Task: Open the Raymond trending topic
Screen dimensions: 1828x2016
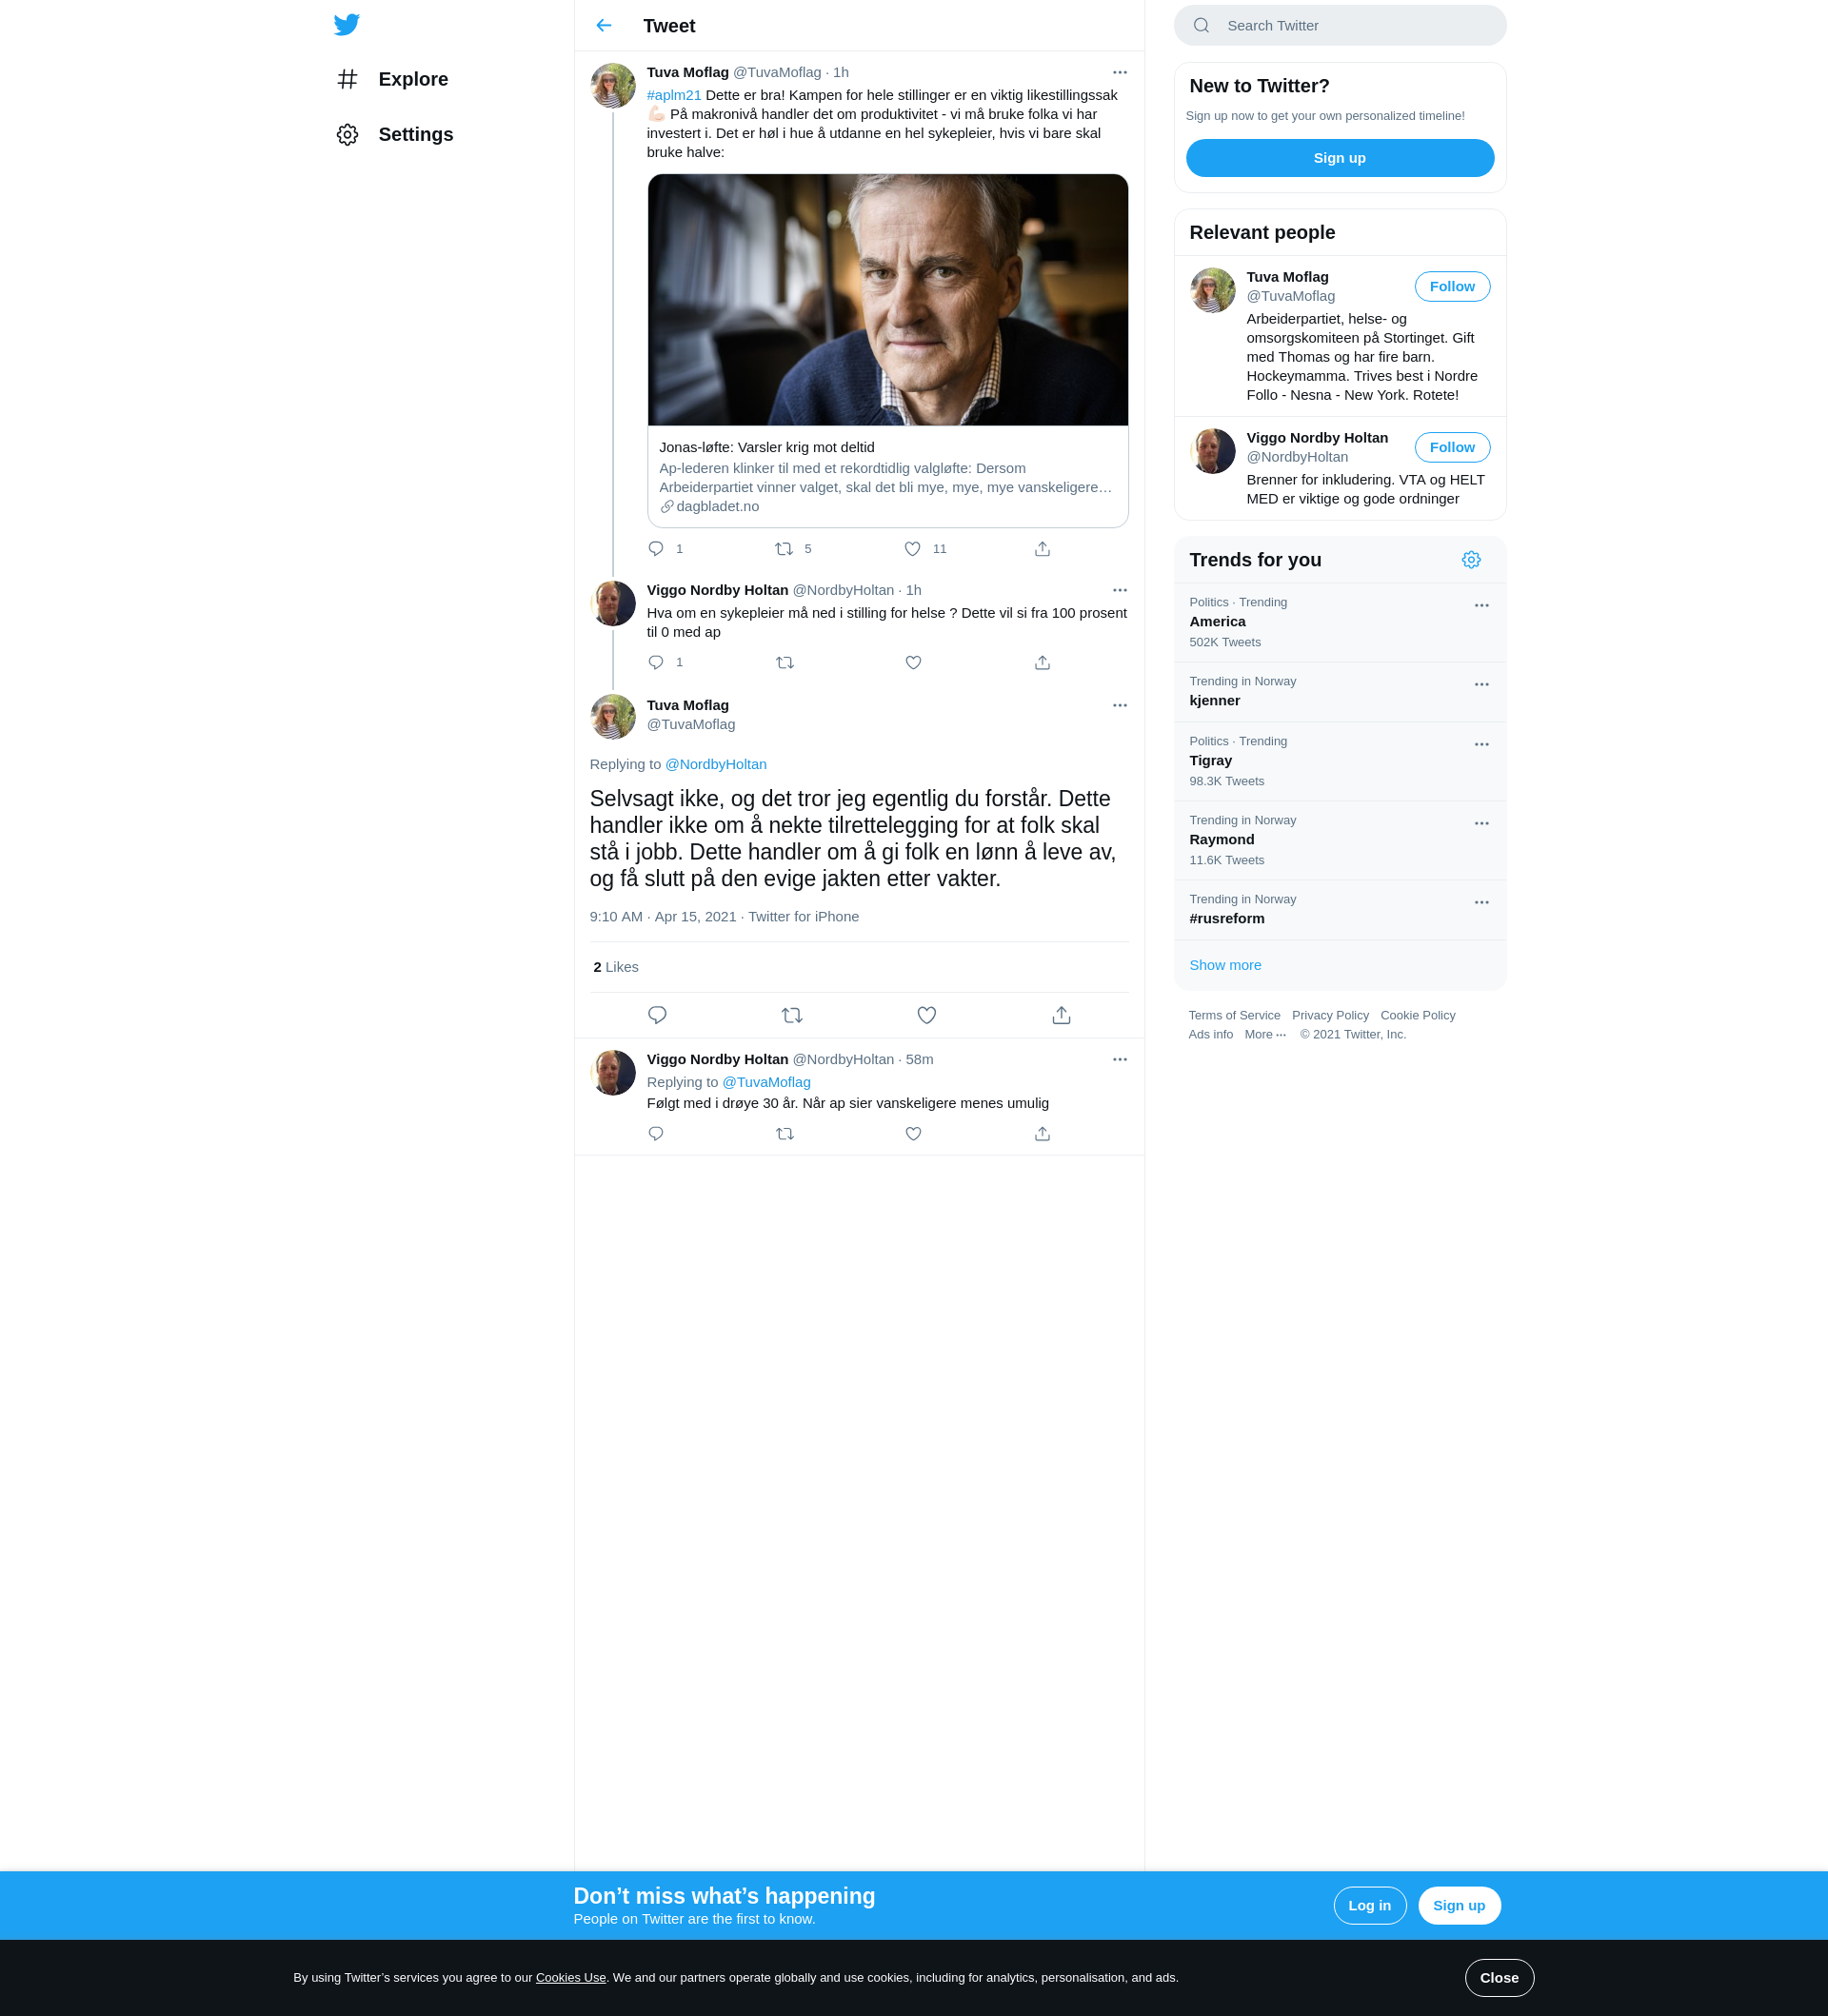Action: (x=1339, y=840)
